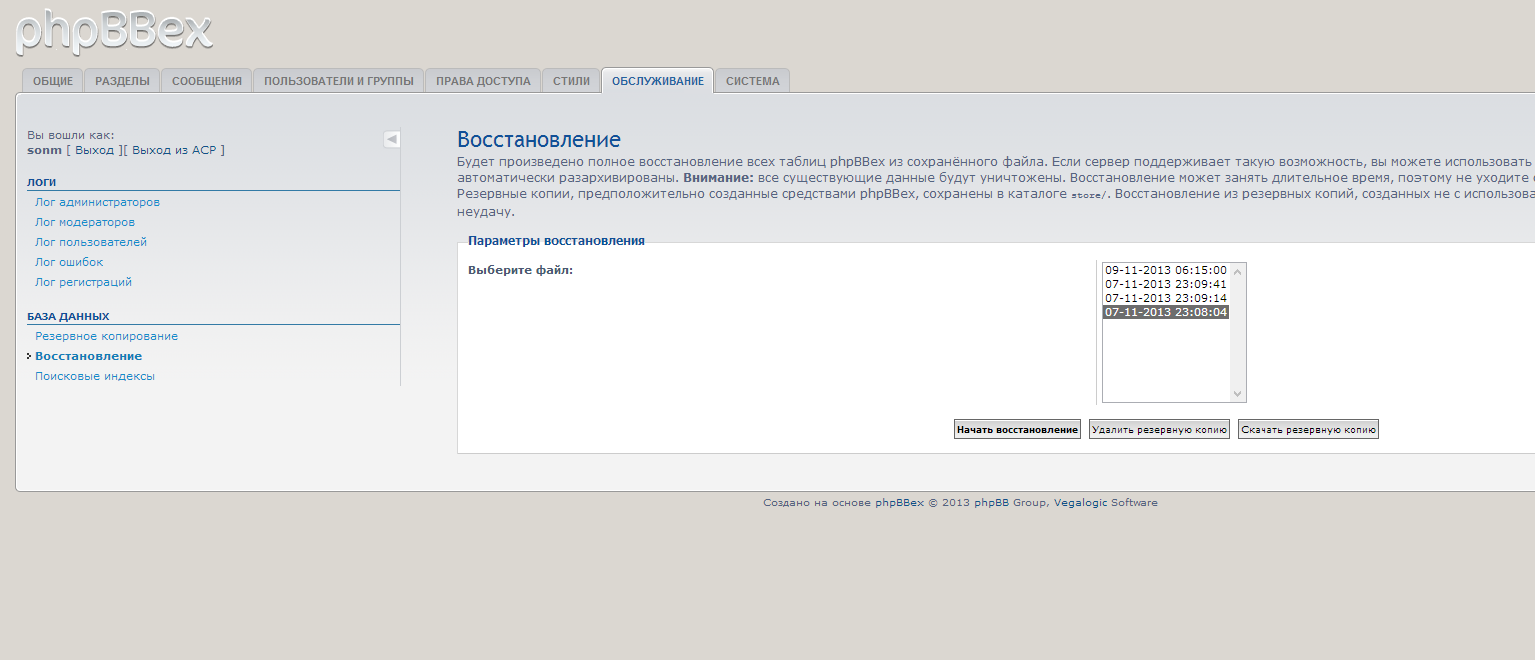Viewport: 1535px width, 660px height.
Task: Collapse the sidebar with the arrow icon
Action: coord(392,139)
